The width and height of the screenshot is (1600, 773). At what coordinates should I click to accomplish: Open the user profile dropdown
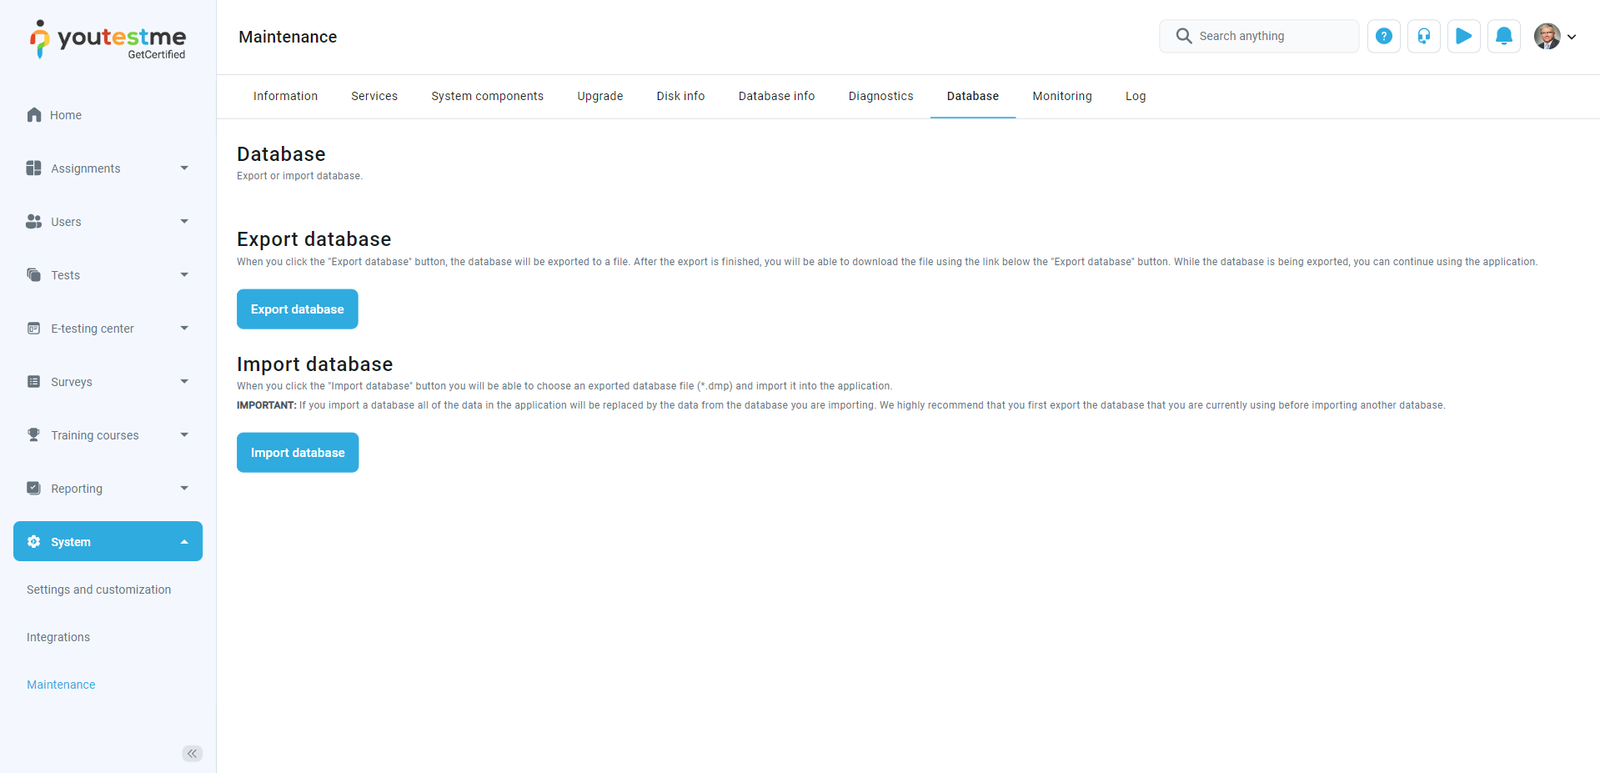click(x=1555, y=37)
